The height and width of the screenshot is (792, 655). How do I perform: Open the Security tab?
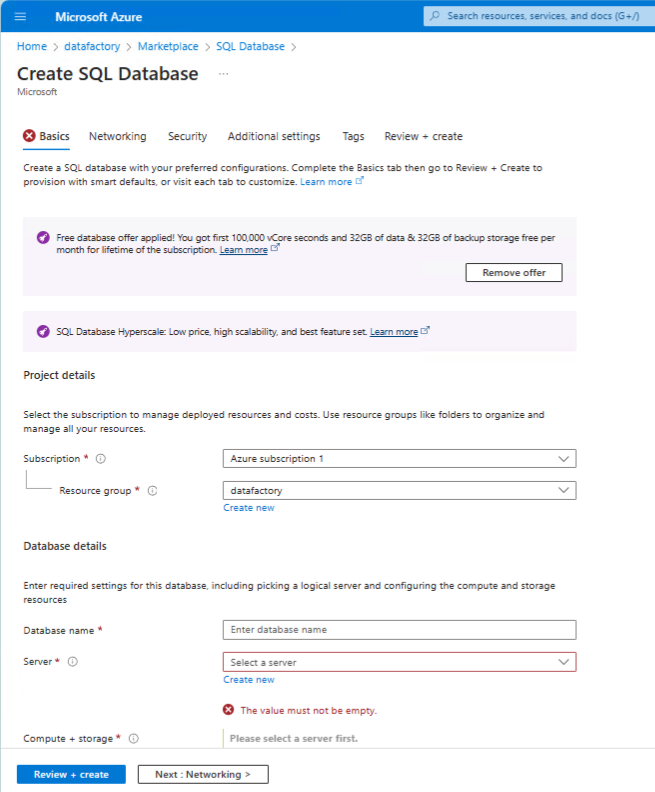[187, 136]
